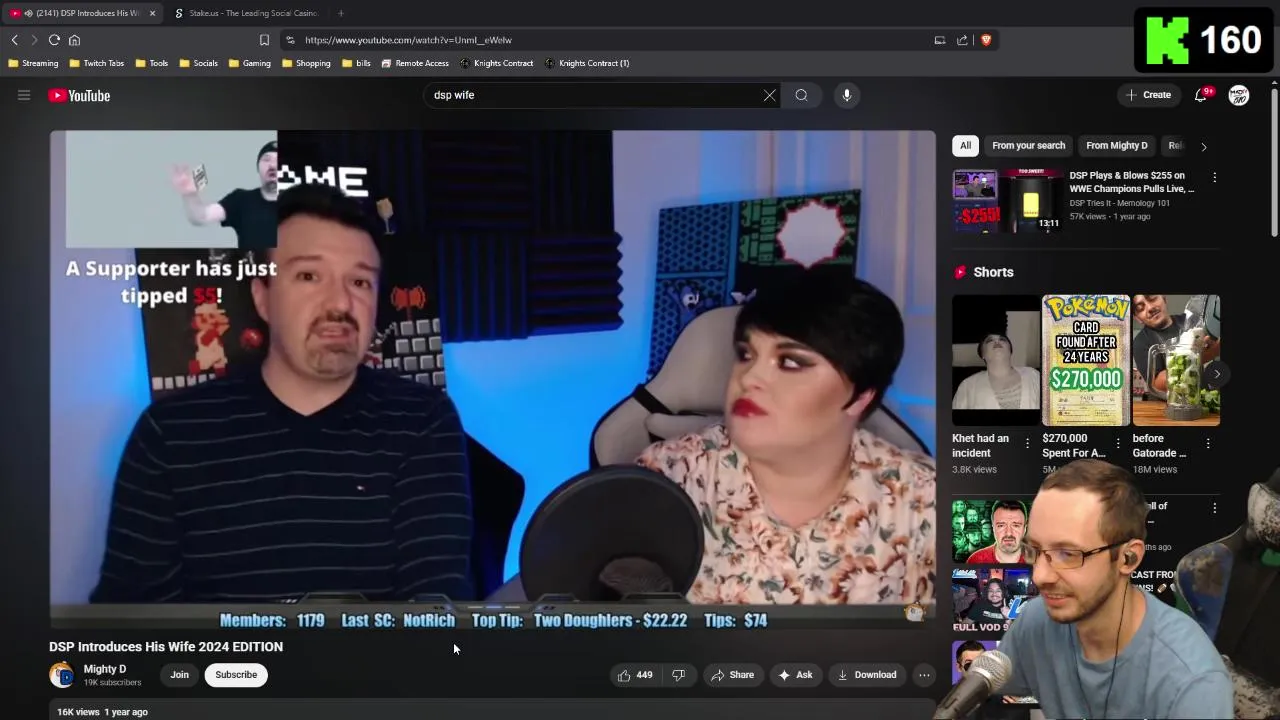Screen dimensions: 1280x720
Task: Click the video player to pause
Action: (x=493, y=380)
